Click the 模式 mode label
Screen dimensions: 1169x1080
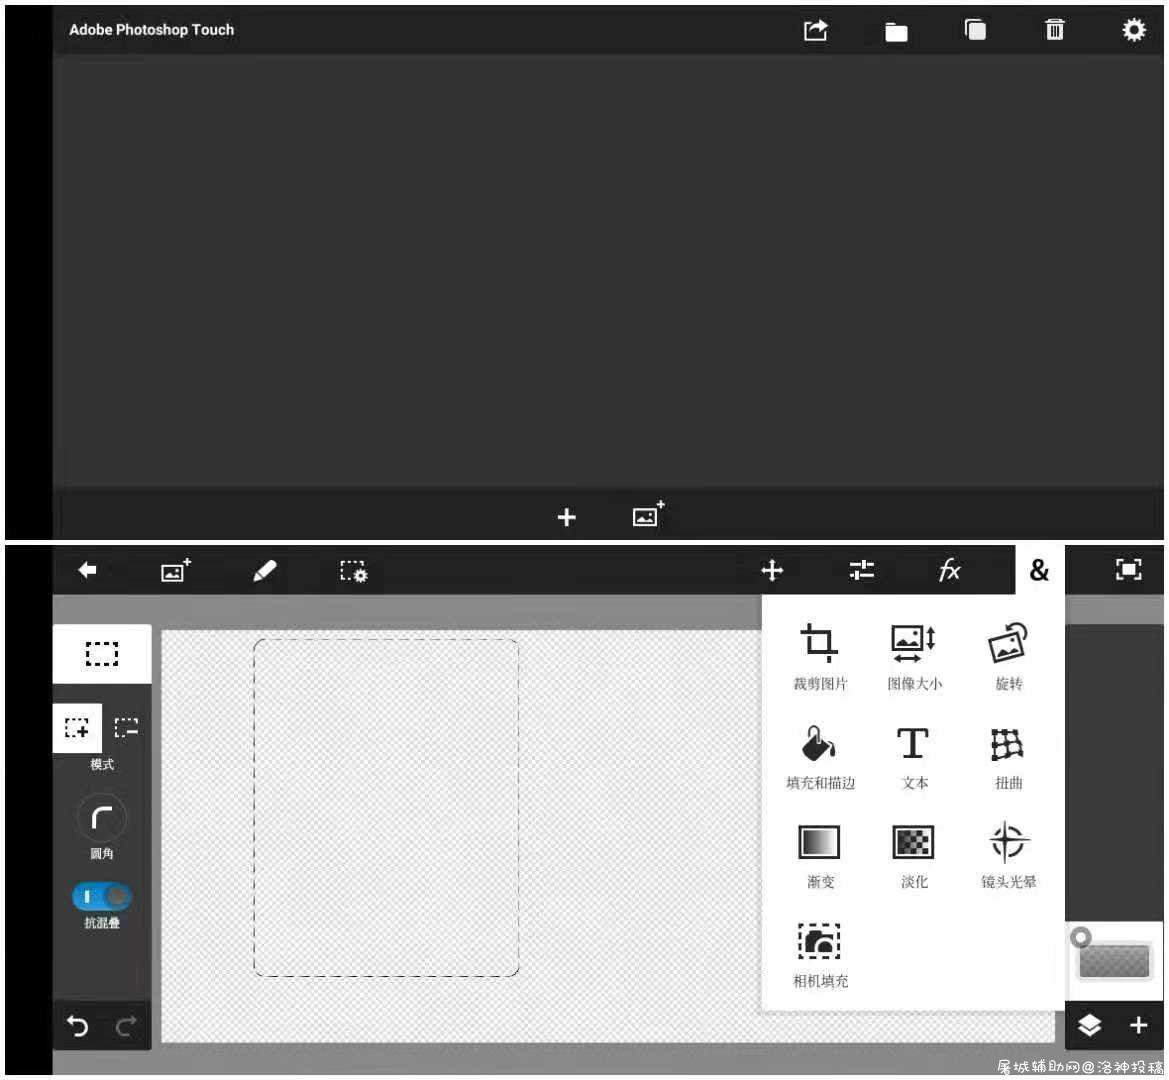click(102, 765)
